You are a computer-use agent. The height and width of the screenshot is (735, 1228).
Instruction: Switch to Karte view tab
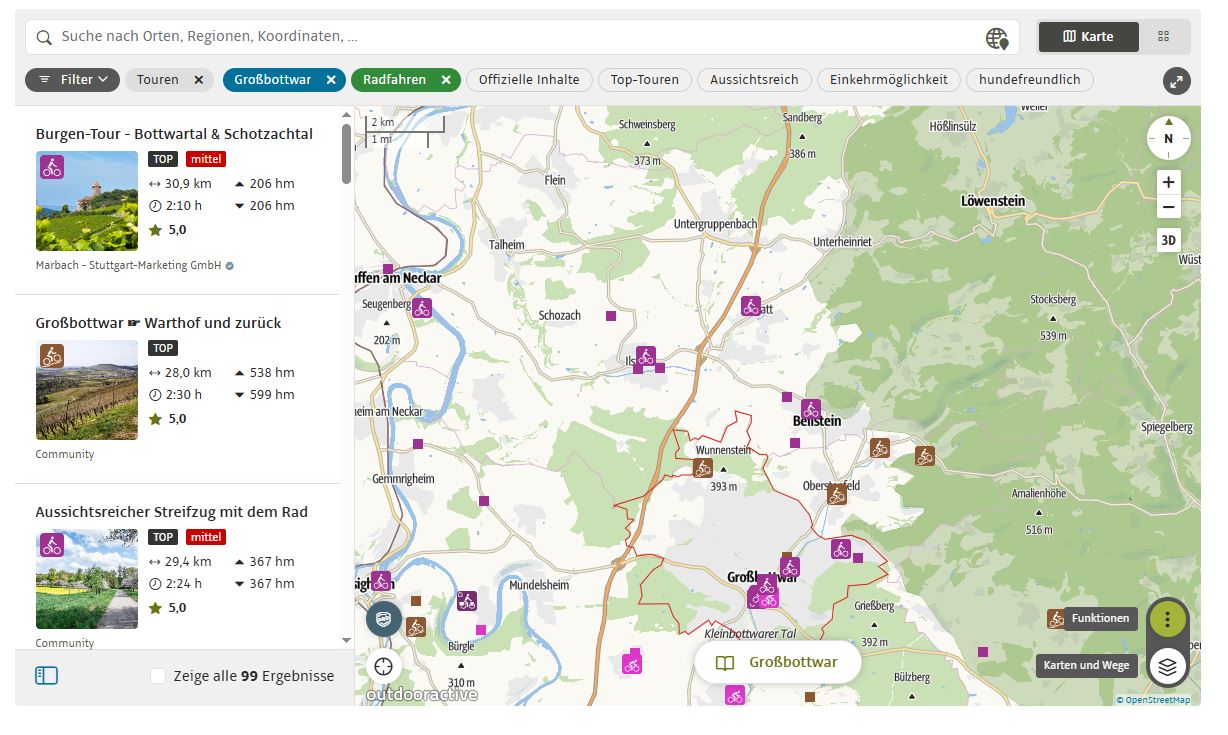(1088, 37)
